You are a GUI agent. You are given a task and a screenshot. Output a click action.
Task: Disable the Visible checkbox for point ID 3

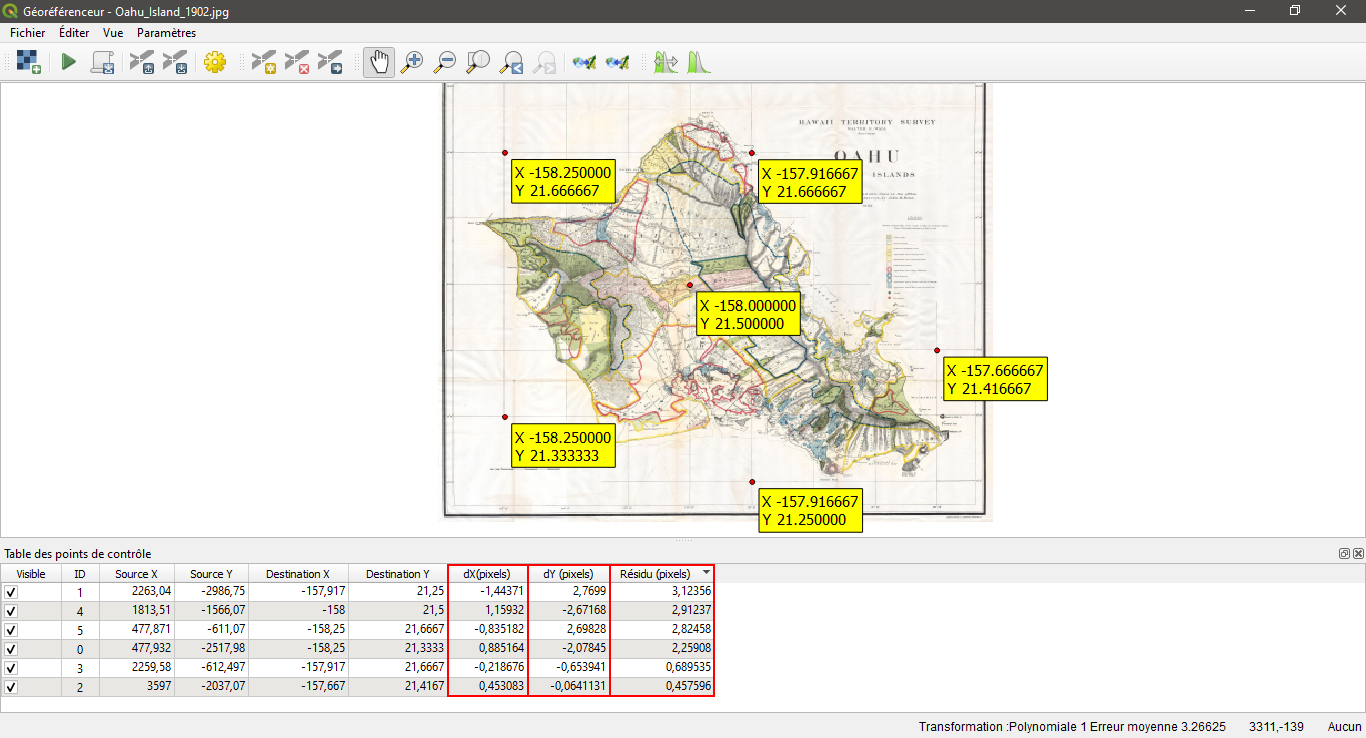click(11, 668)
